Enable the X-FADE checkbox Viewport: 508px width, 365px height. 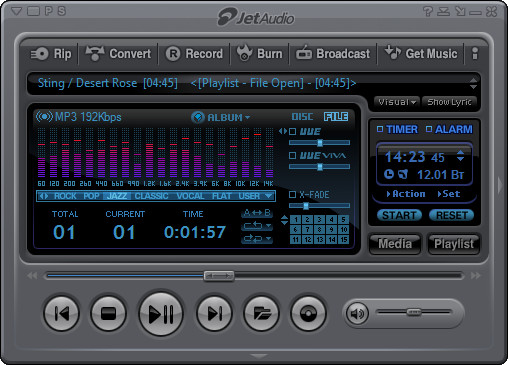point(292,194)
